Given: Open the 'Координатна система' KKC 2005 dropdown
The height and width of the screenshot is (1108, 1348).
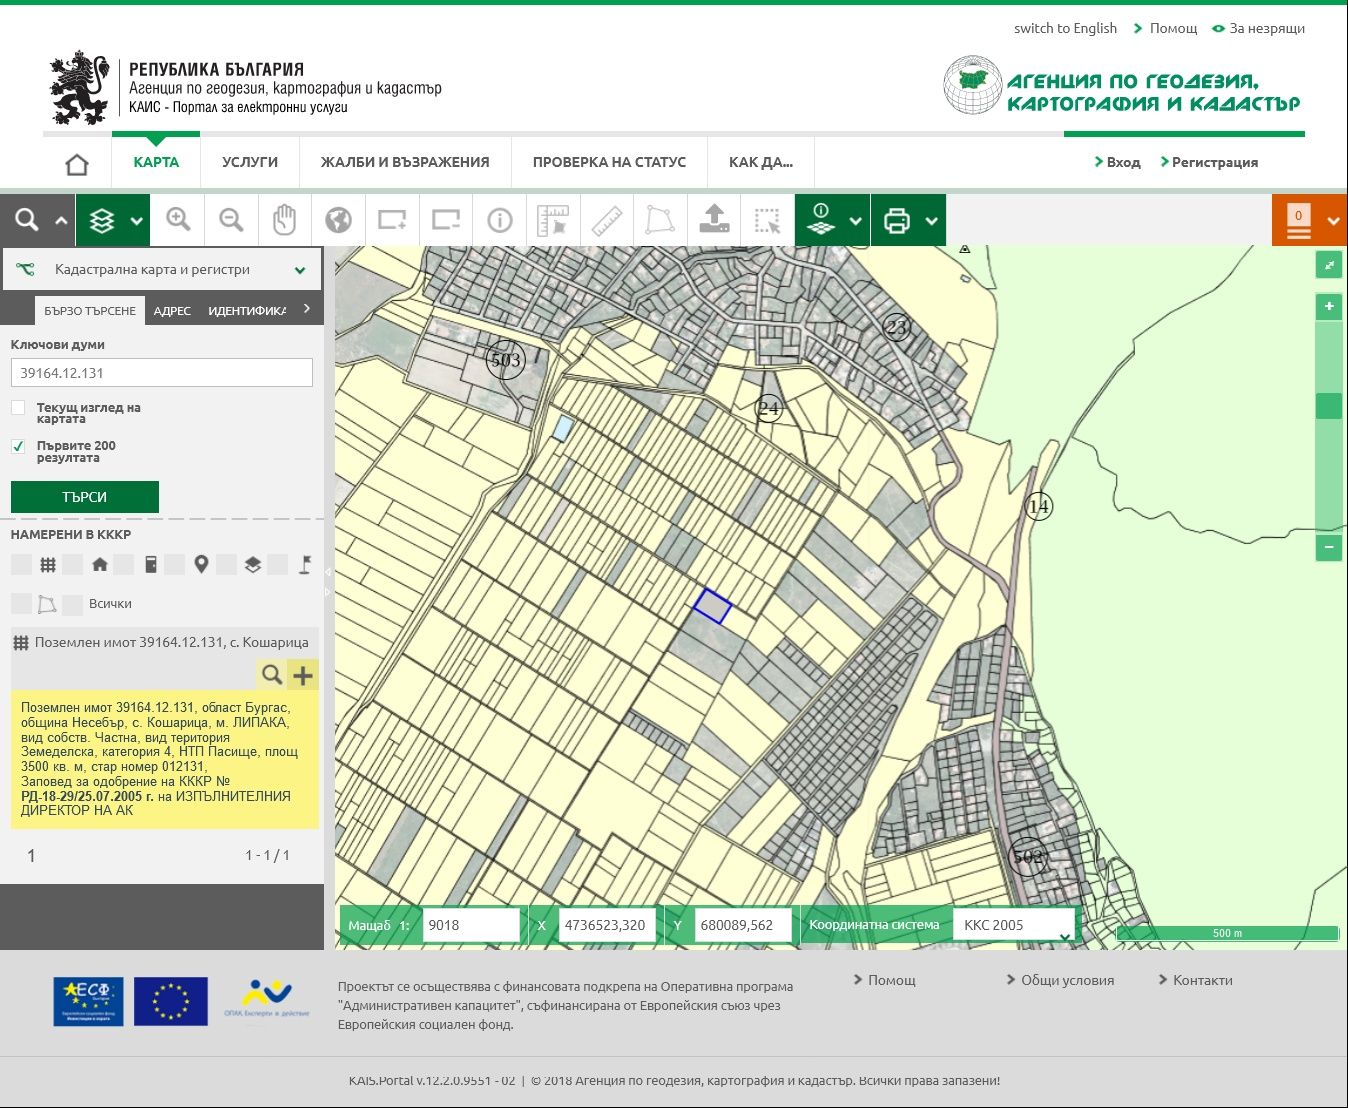Looking at the screenshot, I should (1014, 925).
